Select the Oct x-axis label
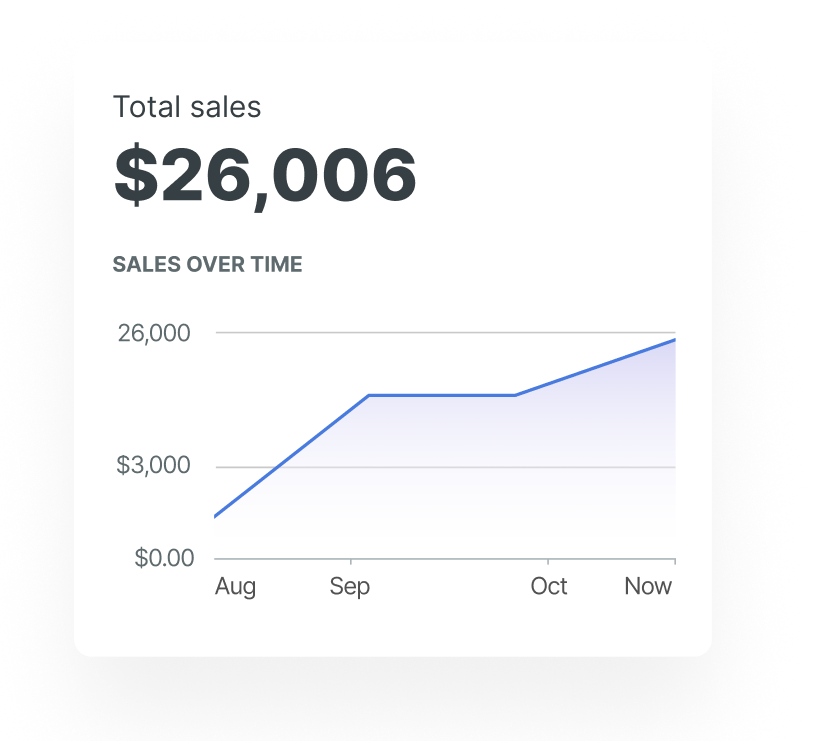The height and width of the screenshot is (741, 813). point(549,586)
